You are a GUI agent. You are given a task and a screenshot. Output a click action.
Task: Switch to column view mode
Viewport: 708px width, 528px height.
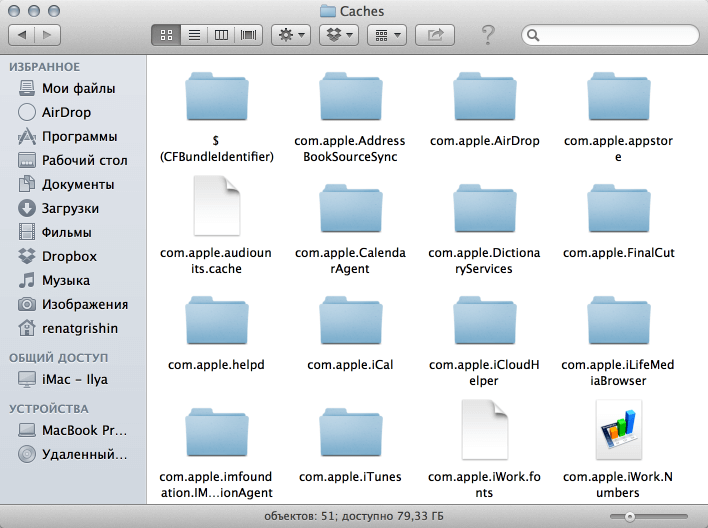click(x=220, y=35)
